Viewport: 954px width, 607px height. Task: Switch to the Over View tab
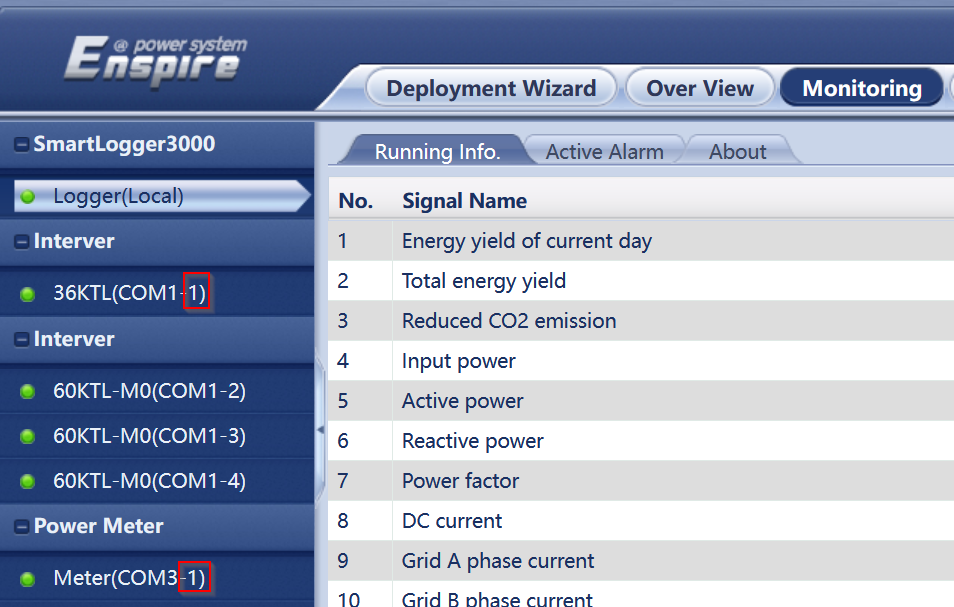point(699,88)
